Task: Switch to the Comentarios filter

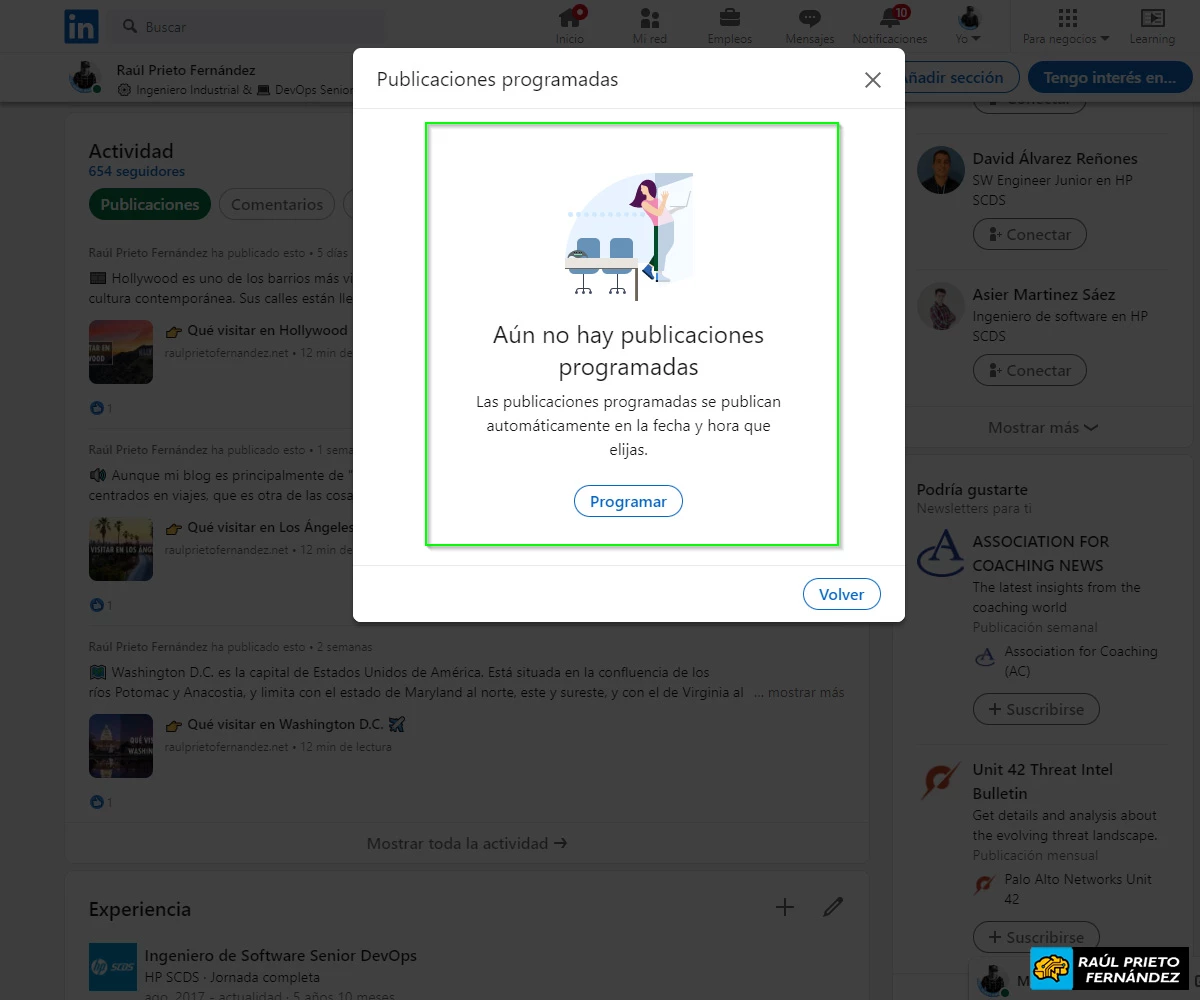Action: 277,204
